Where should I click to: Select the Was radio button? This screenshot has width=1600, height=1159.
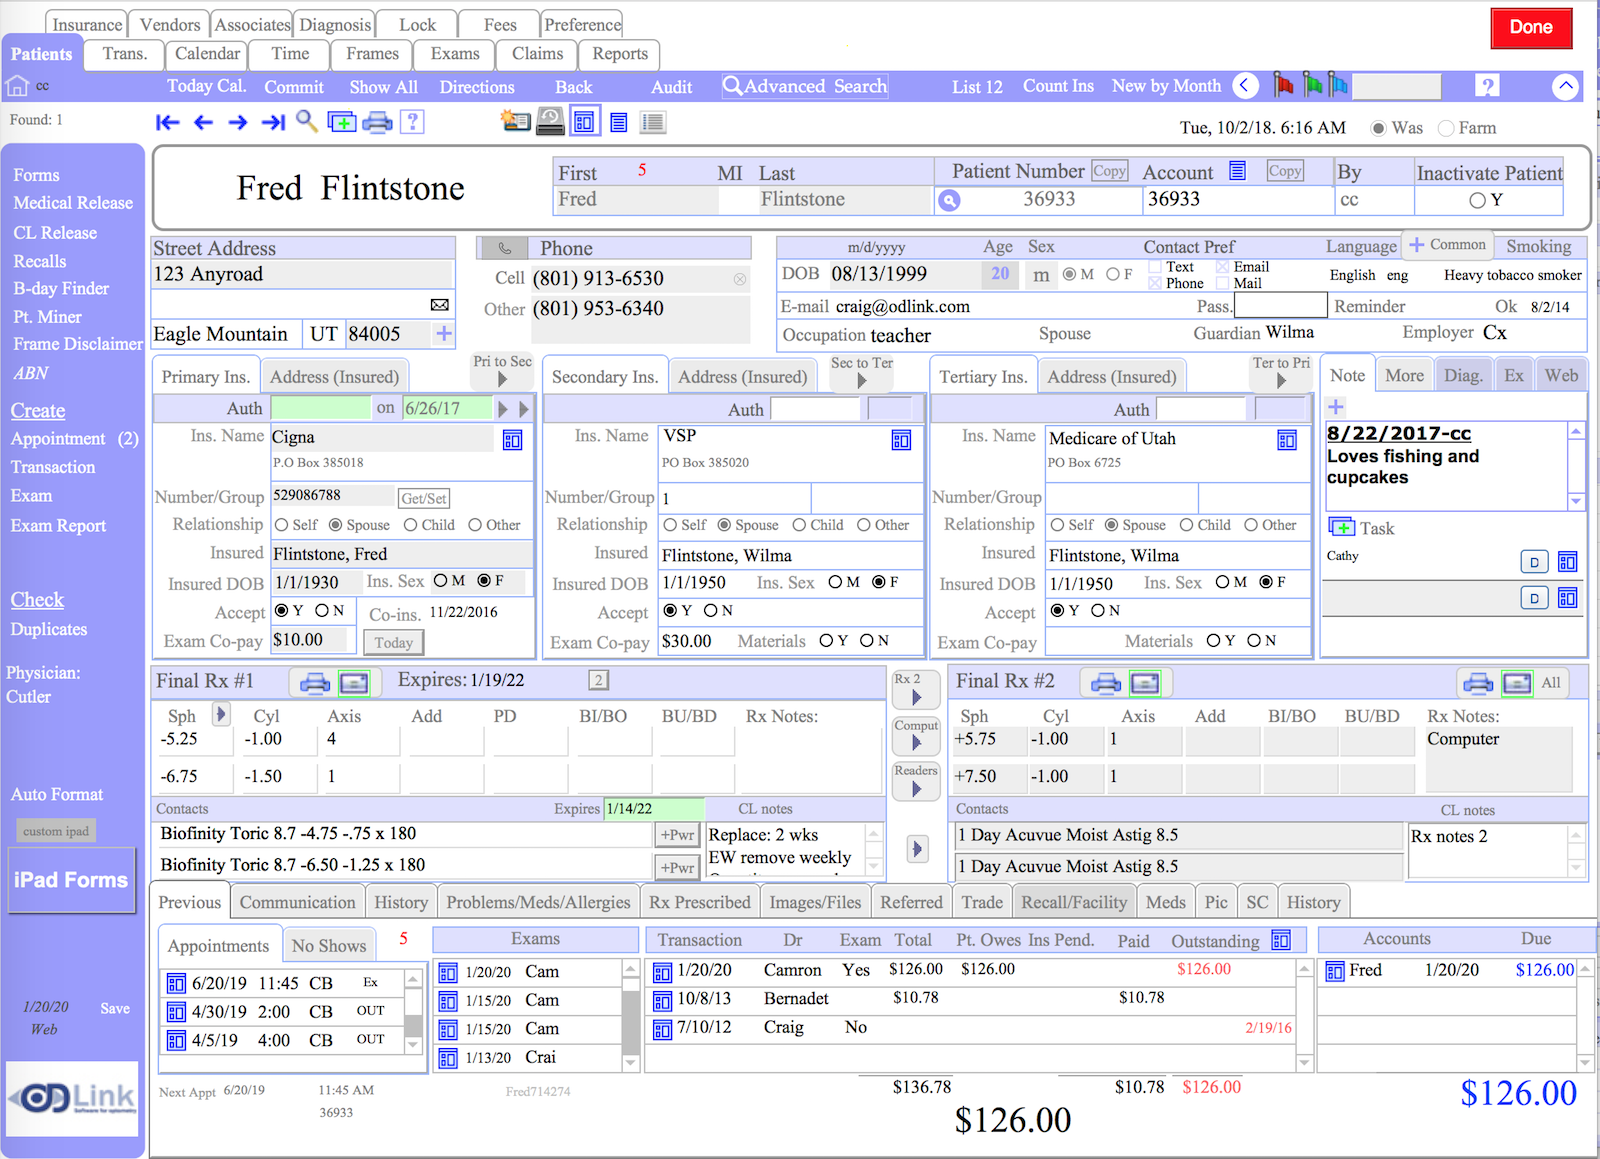pyautogui.click(x=1378, y=128)
